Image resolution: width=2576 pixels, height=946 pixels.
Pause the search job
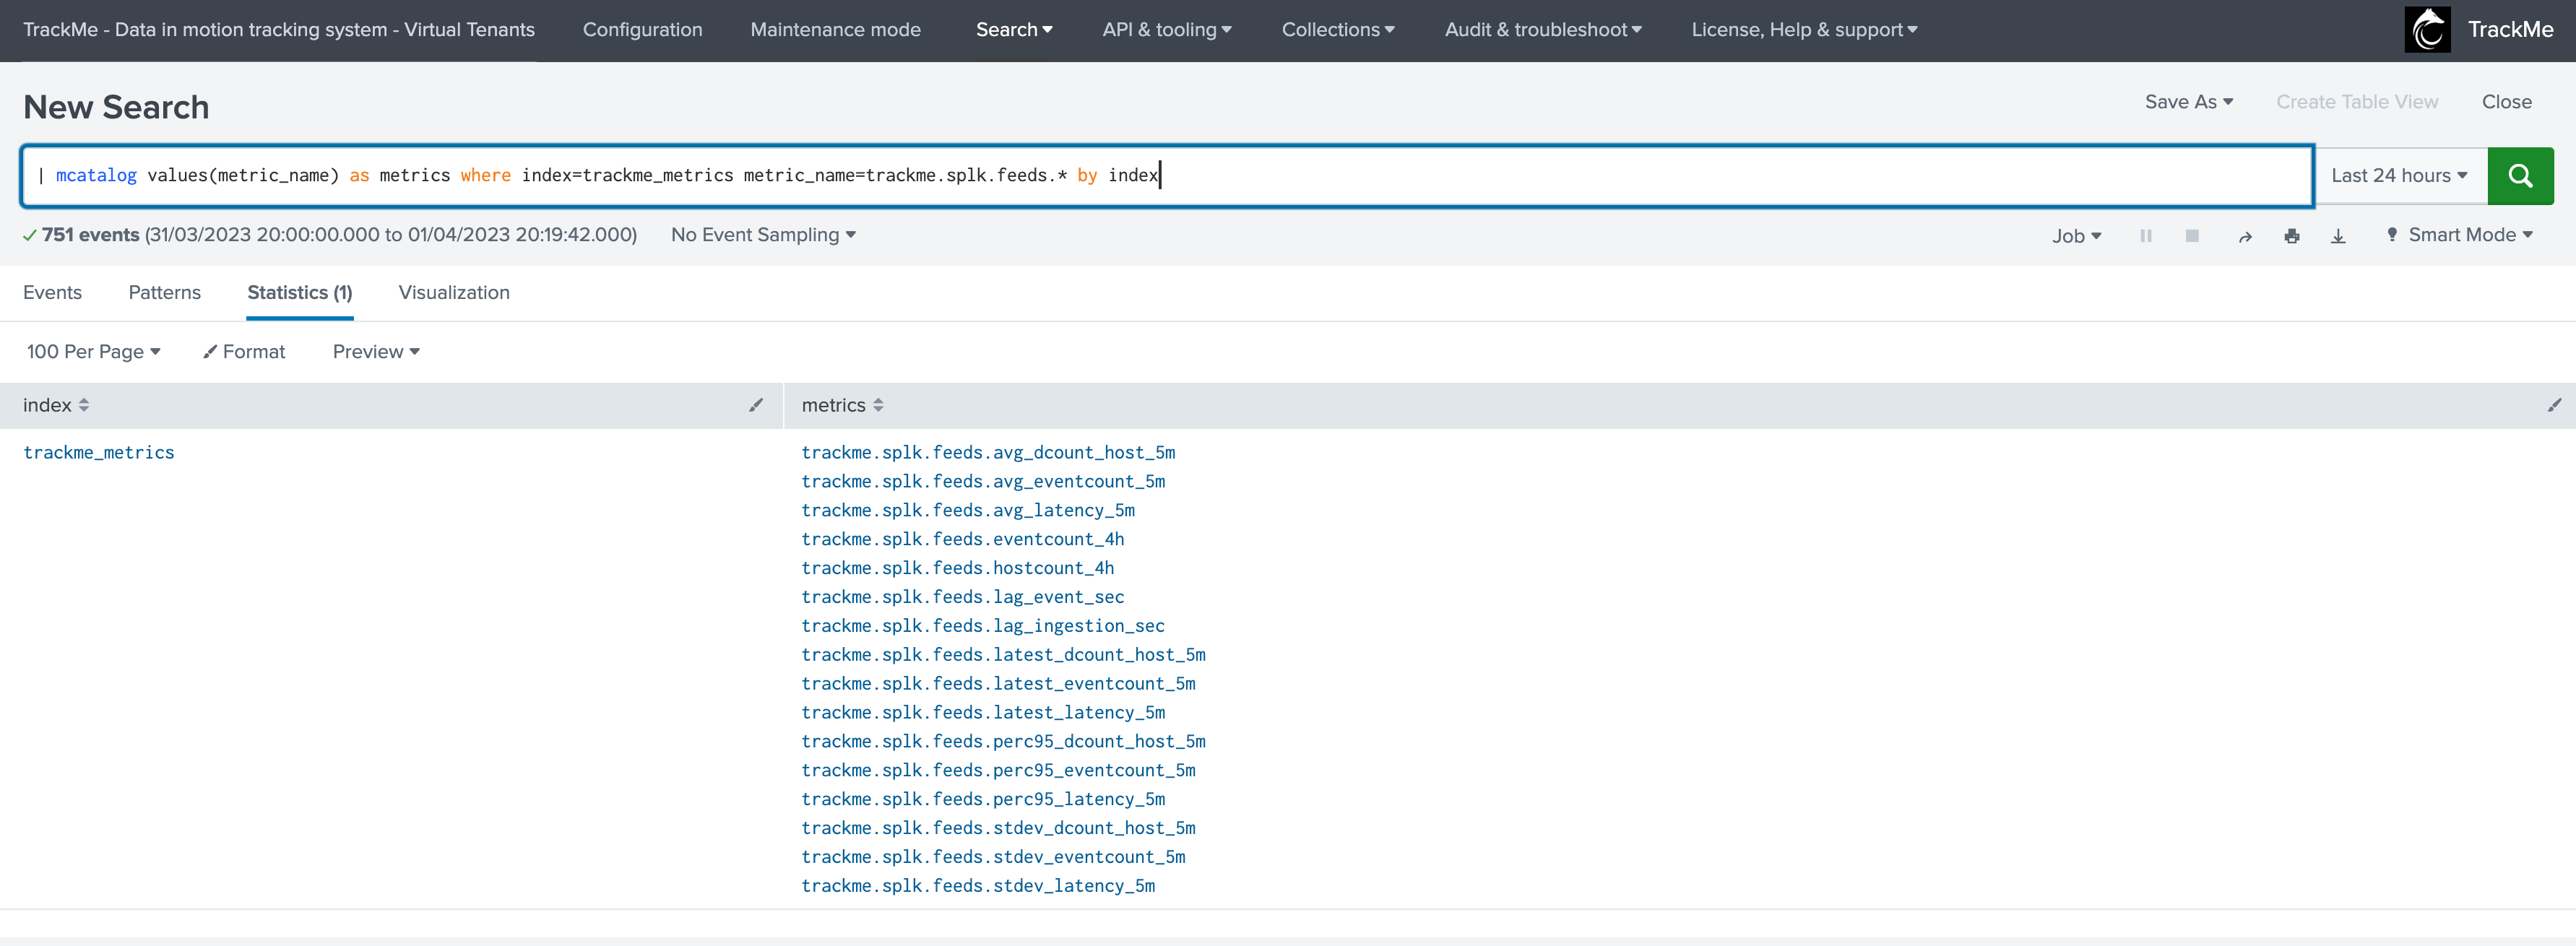click(x=2145, y=236)
